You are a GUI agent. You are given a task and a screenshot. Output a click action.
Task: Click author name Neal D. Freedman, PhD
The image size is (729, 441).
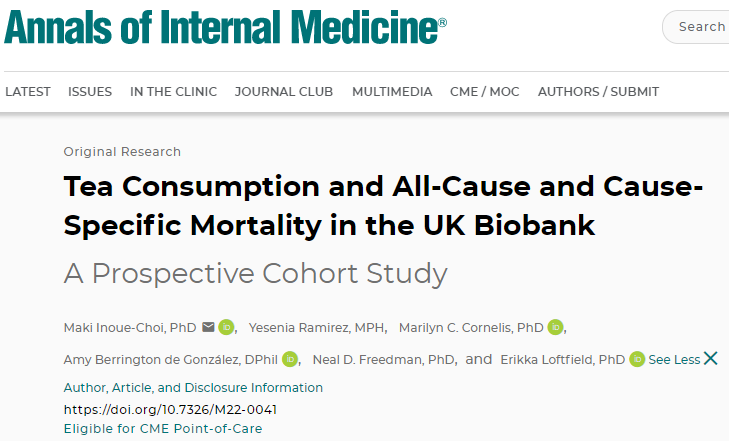(384, 360)
